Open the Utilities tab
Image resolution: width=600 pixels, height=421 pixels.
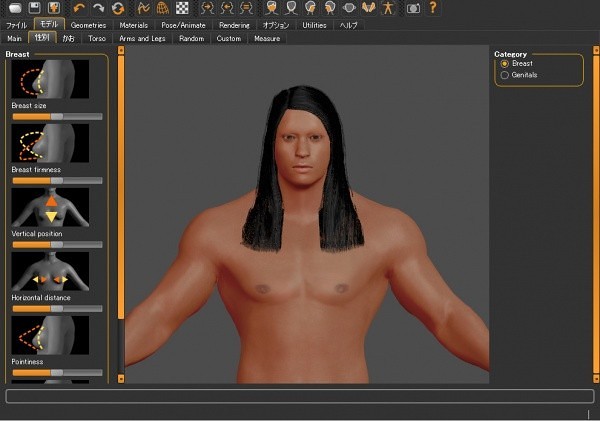(x=314, y=25)
